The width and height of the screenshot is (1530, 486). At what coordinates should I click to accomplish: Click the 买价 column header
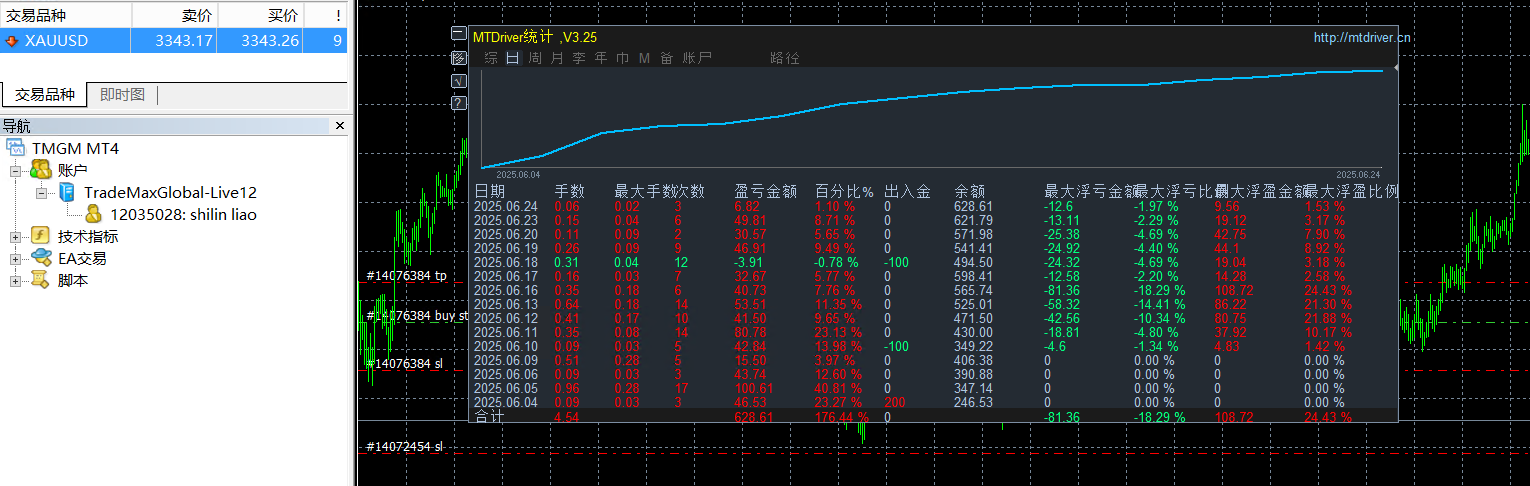point(260,15)
